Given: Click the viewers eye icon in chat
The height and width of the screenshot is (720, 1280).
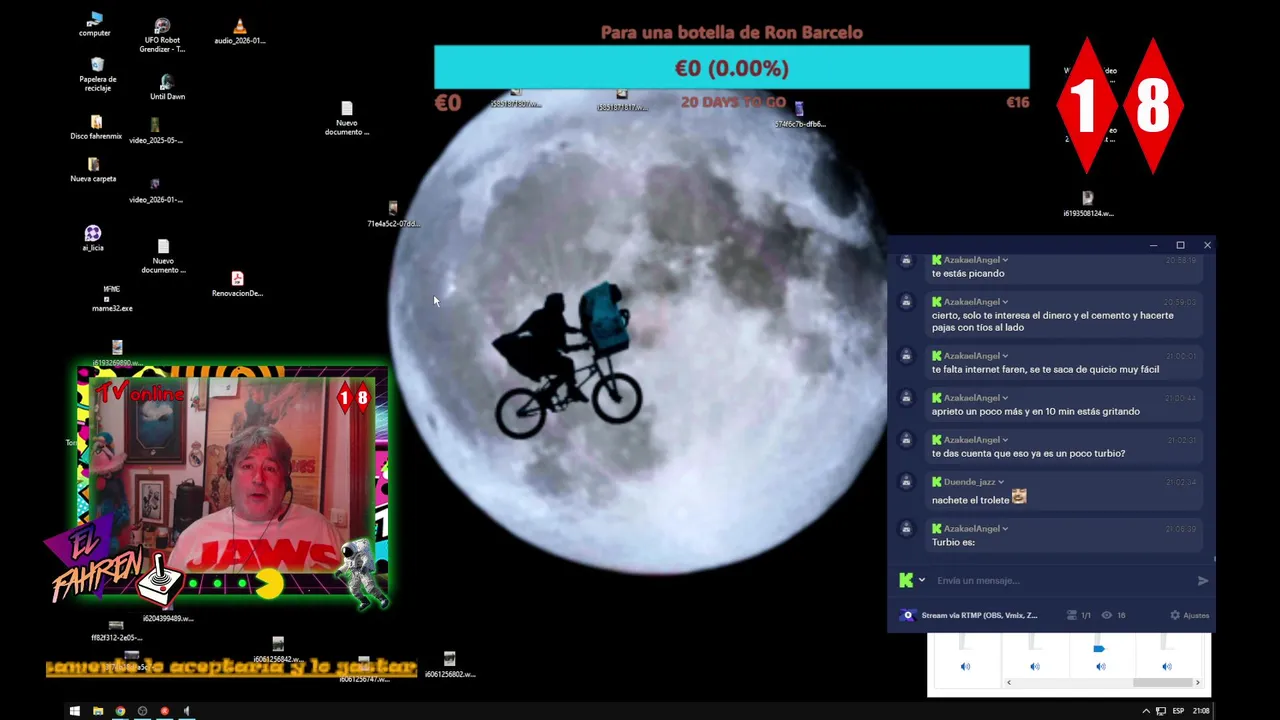Looking at the screenshot, I should click(1106, 615).
